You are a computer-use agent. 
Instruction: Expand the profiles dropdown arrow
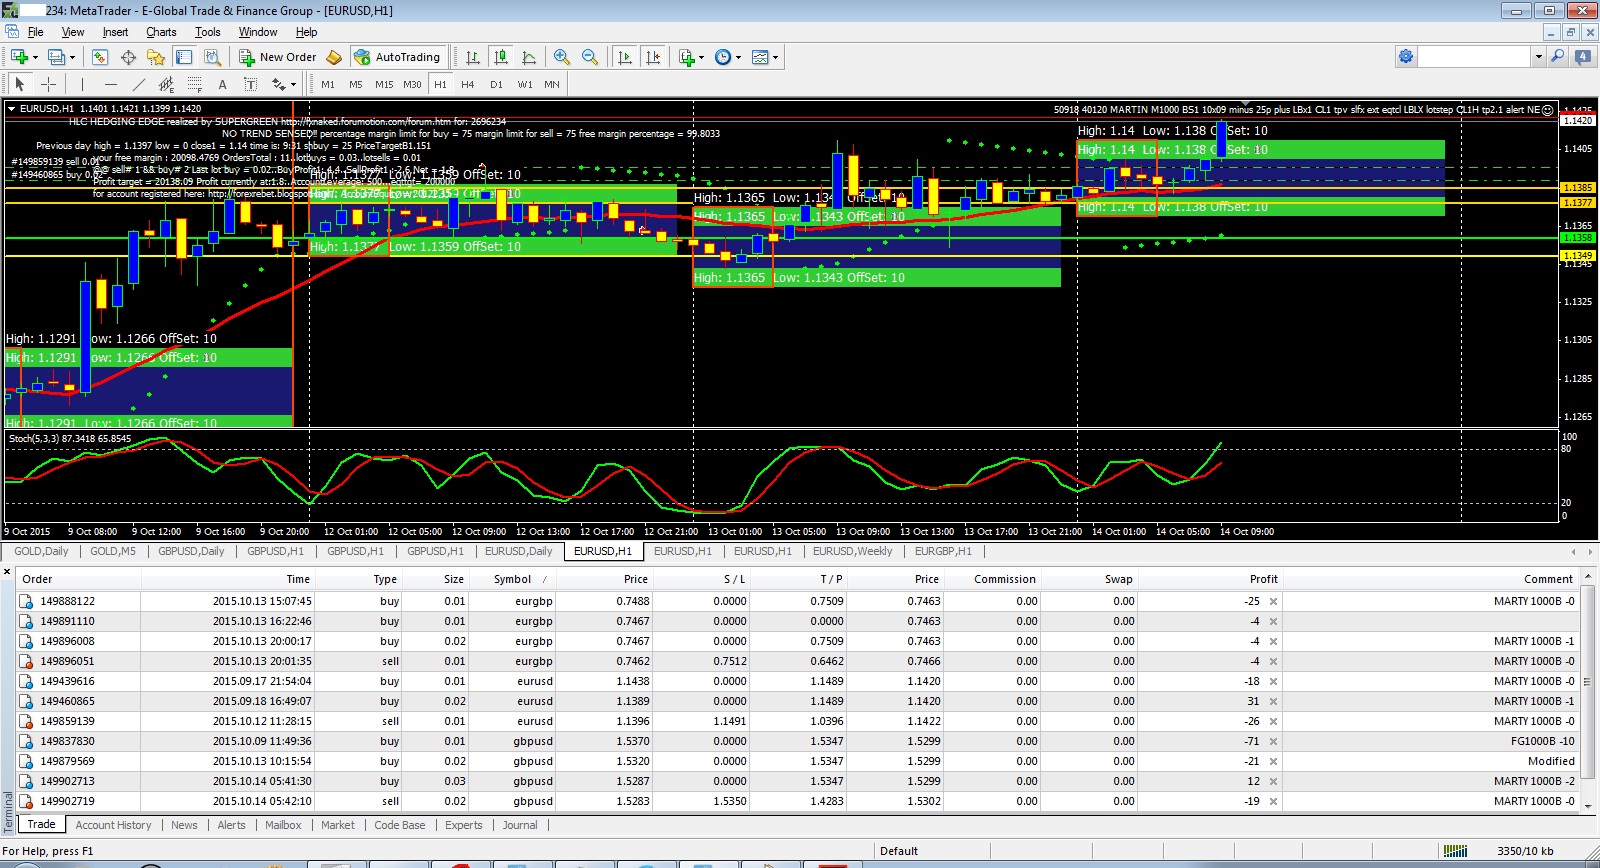[73, 57]
